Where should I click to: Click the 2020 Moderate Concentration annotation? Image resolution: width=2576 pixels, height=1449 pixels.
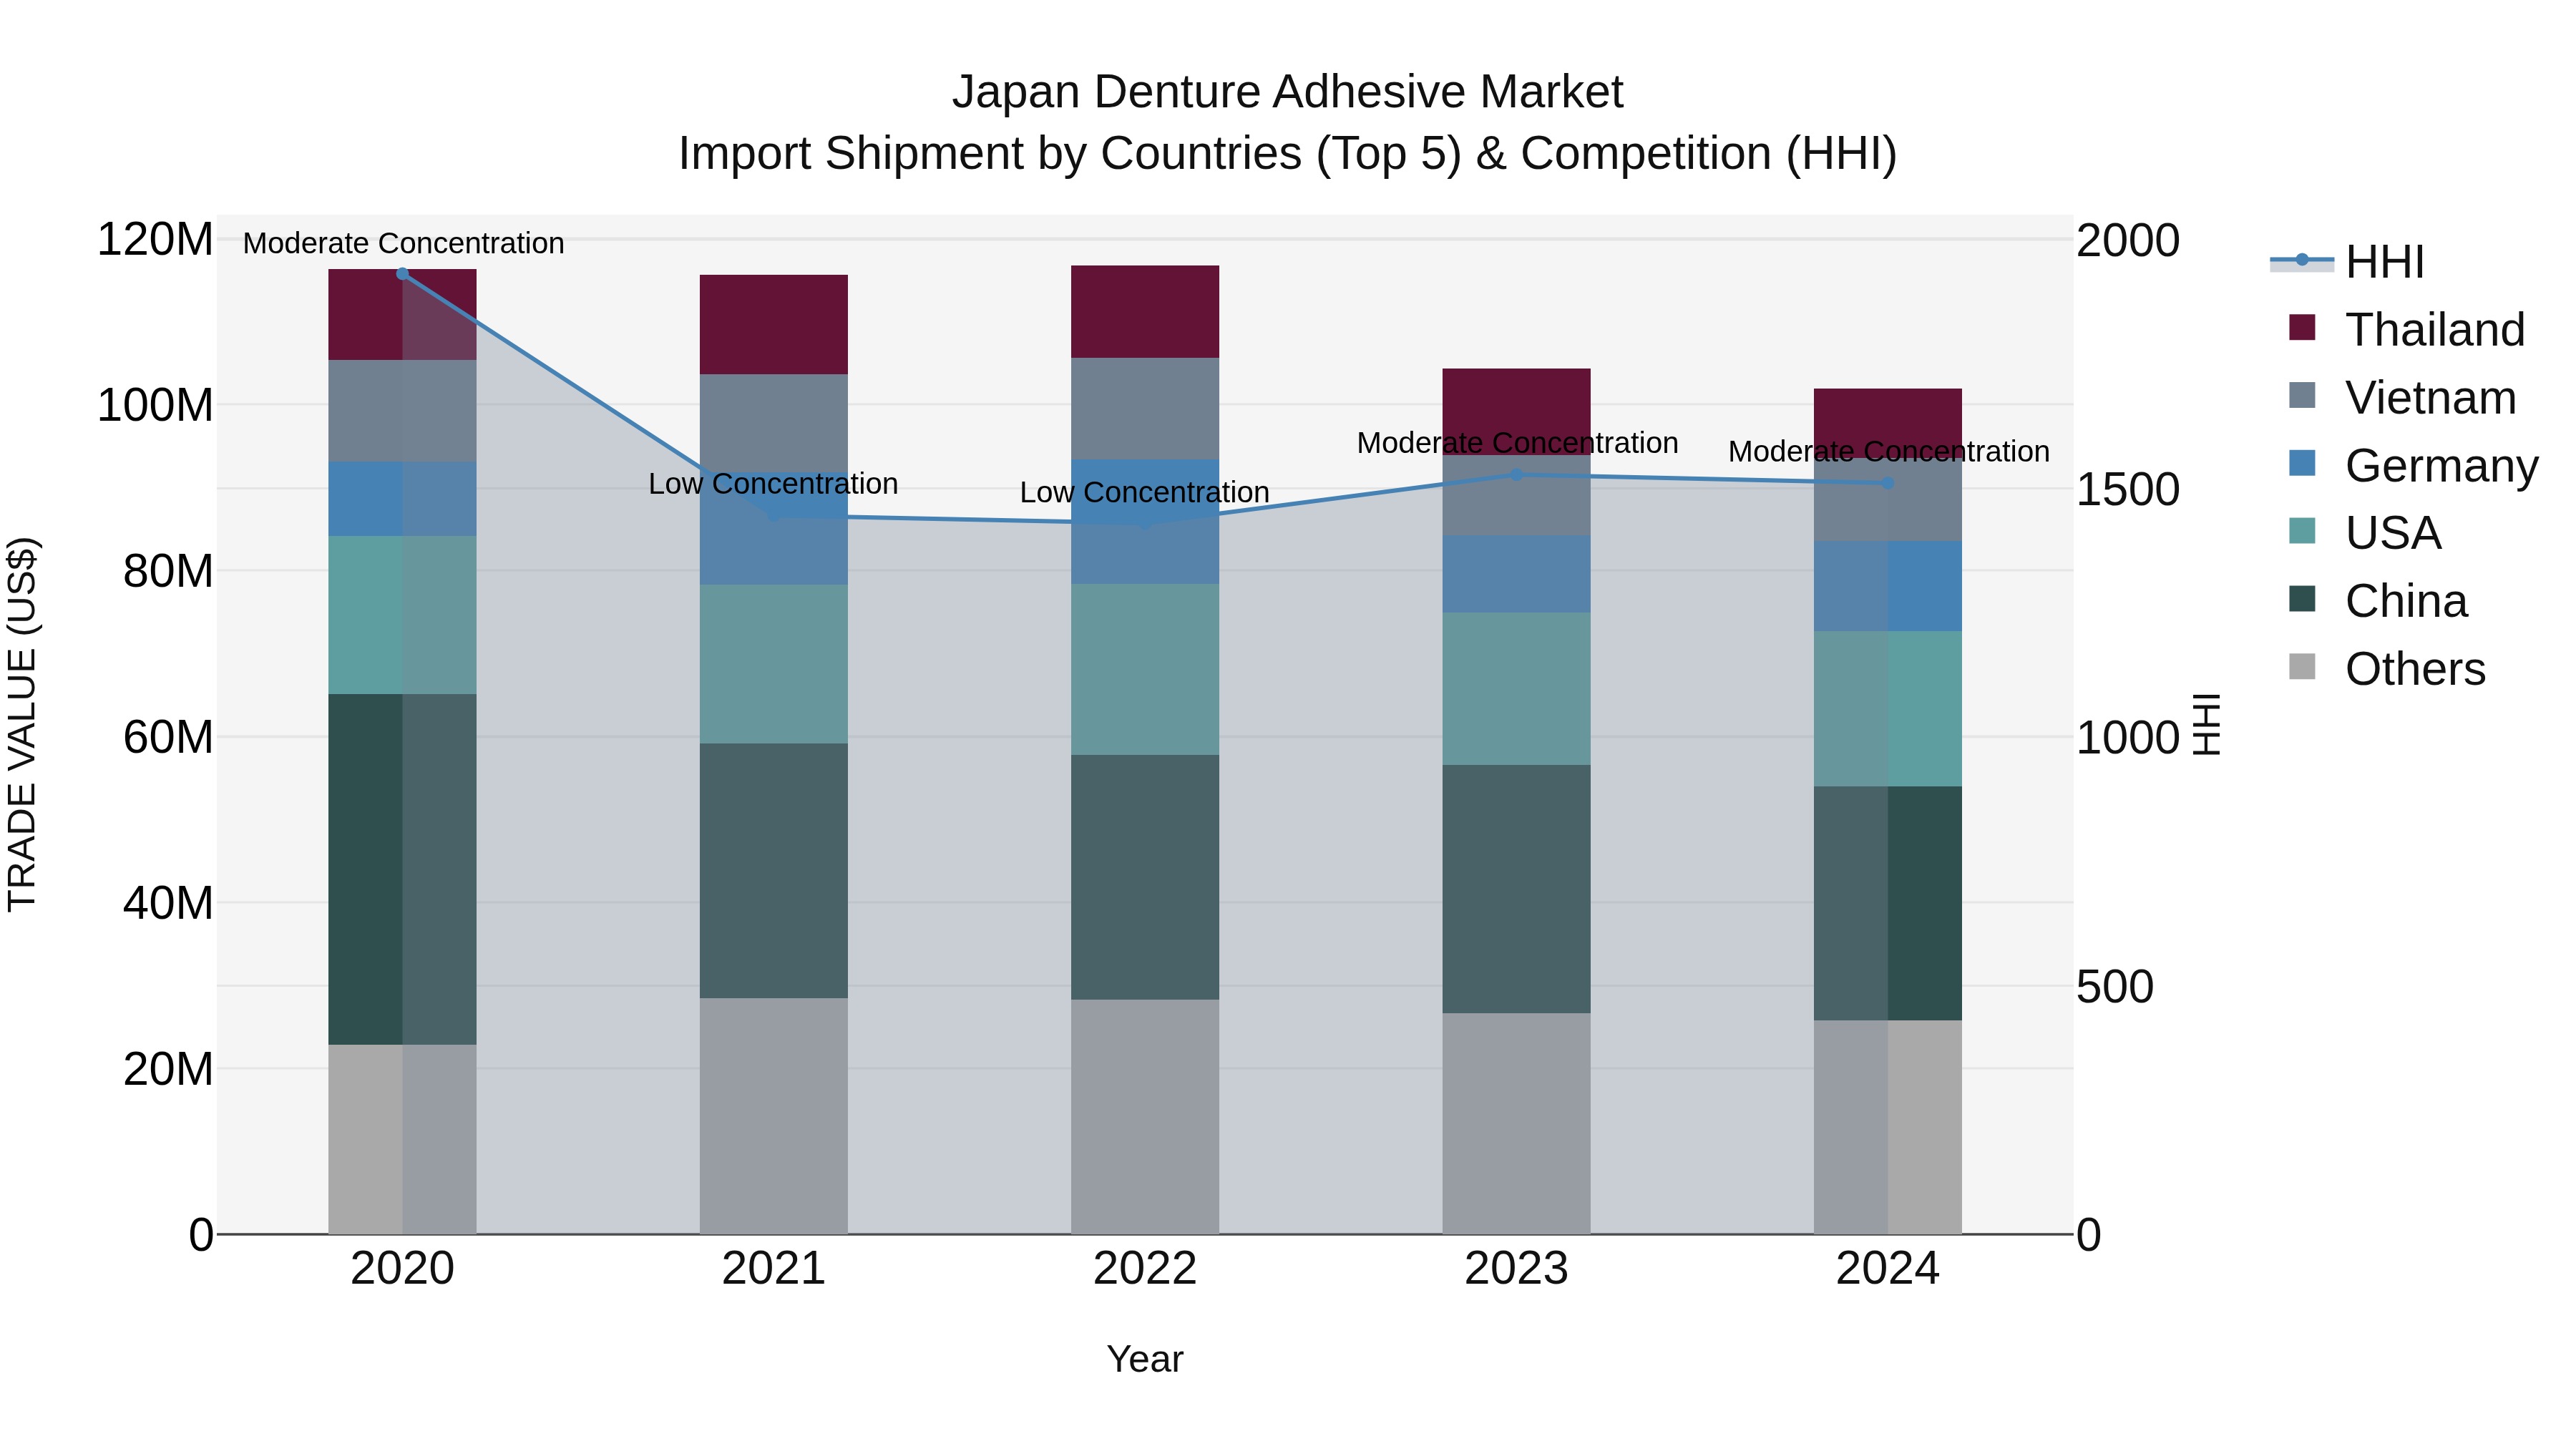point(404,243)
